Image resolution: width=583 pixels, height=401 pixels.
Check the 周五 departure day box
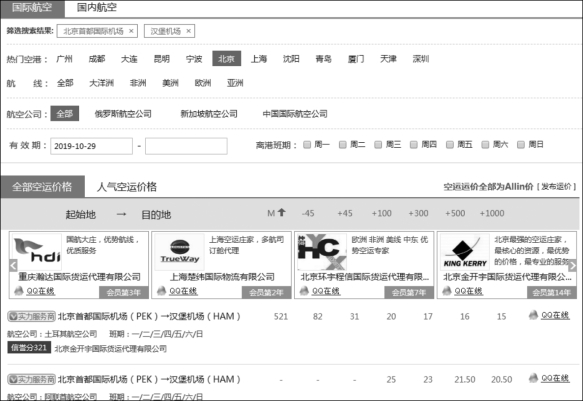tap(450, 145)
